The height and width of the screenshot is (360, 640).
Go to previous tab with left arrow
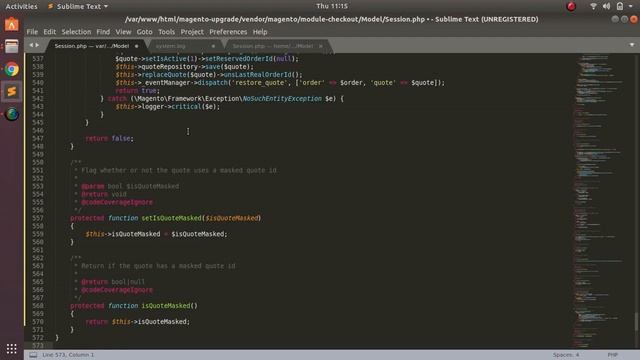click(31, 45)
